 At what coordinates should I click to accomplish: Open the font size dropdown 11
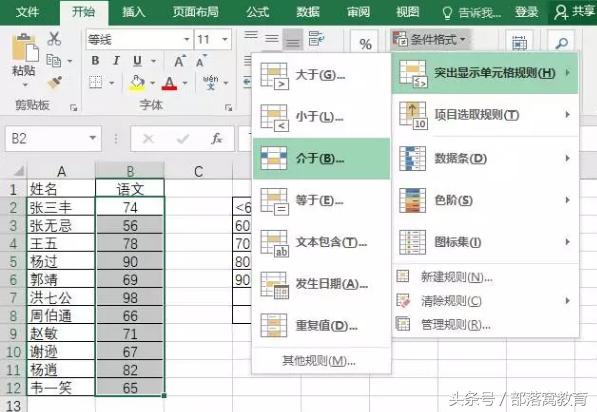[225, 40]
